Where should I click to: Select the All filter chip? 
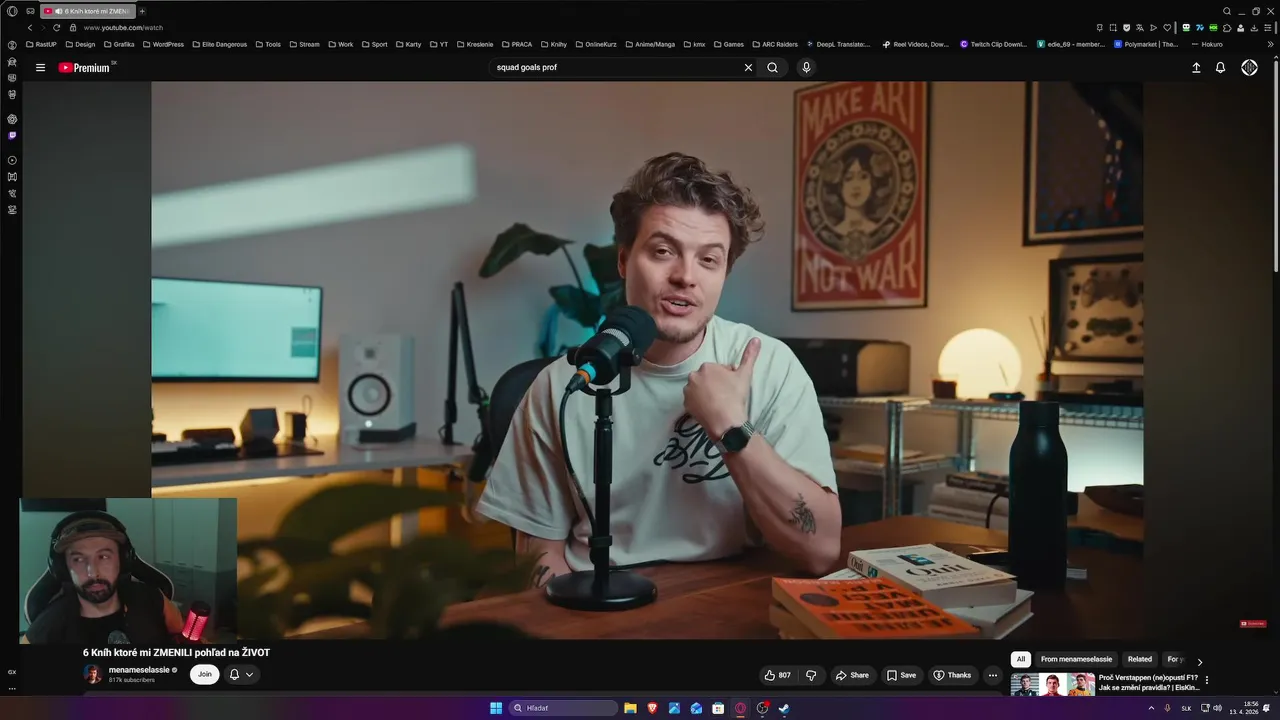pyautogui.click(x=1021, y=659)
